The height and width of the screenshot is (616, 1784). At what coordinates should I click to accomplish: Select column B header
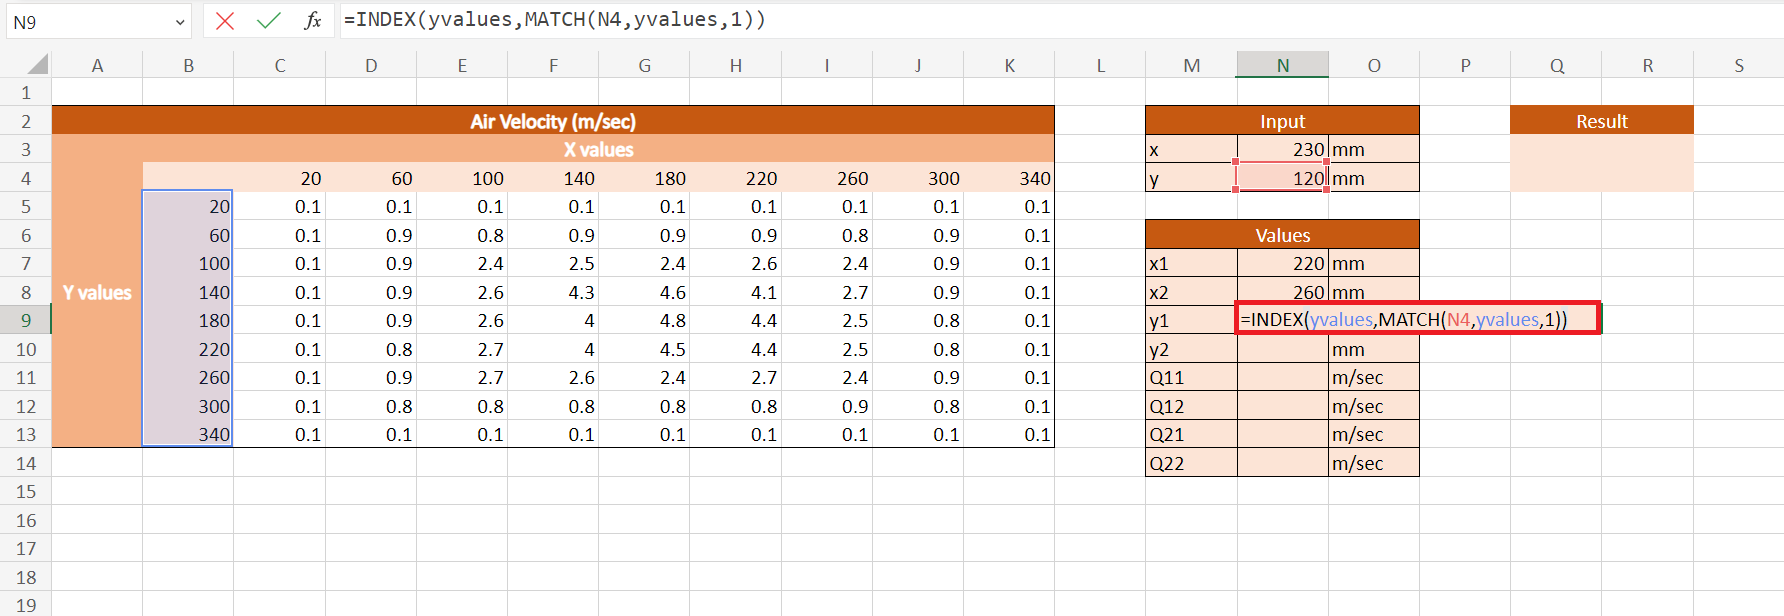pyautogui.click(x=188, y=65)
